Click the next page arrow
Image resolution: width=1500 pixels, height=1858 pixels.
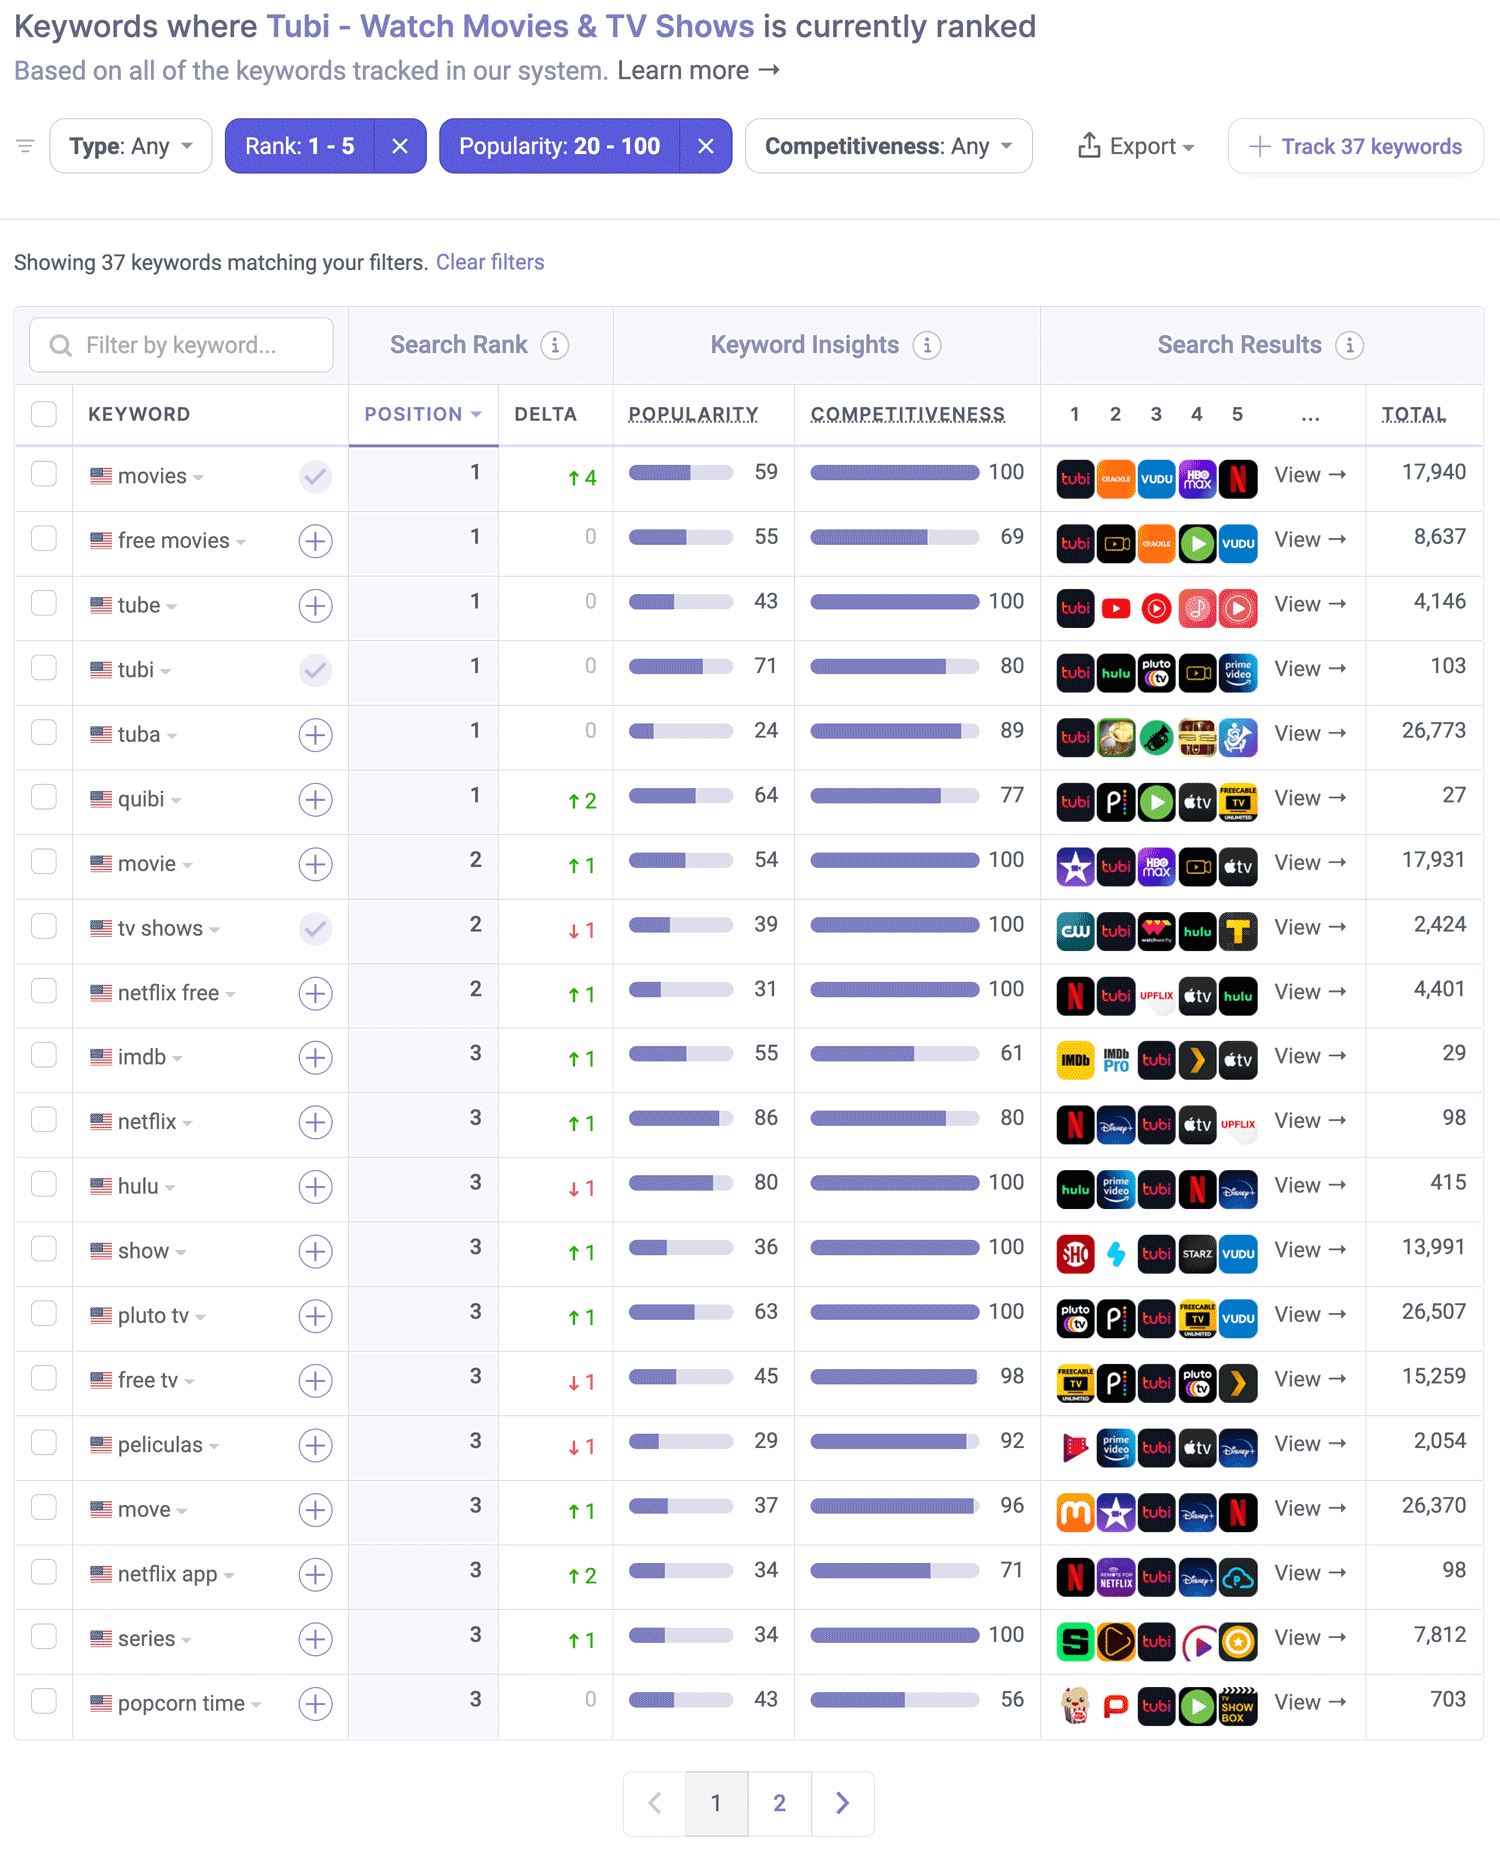point(843,1803)
